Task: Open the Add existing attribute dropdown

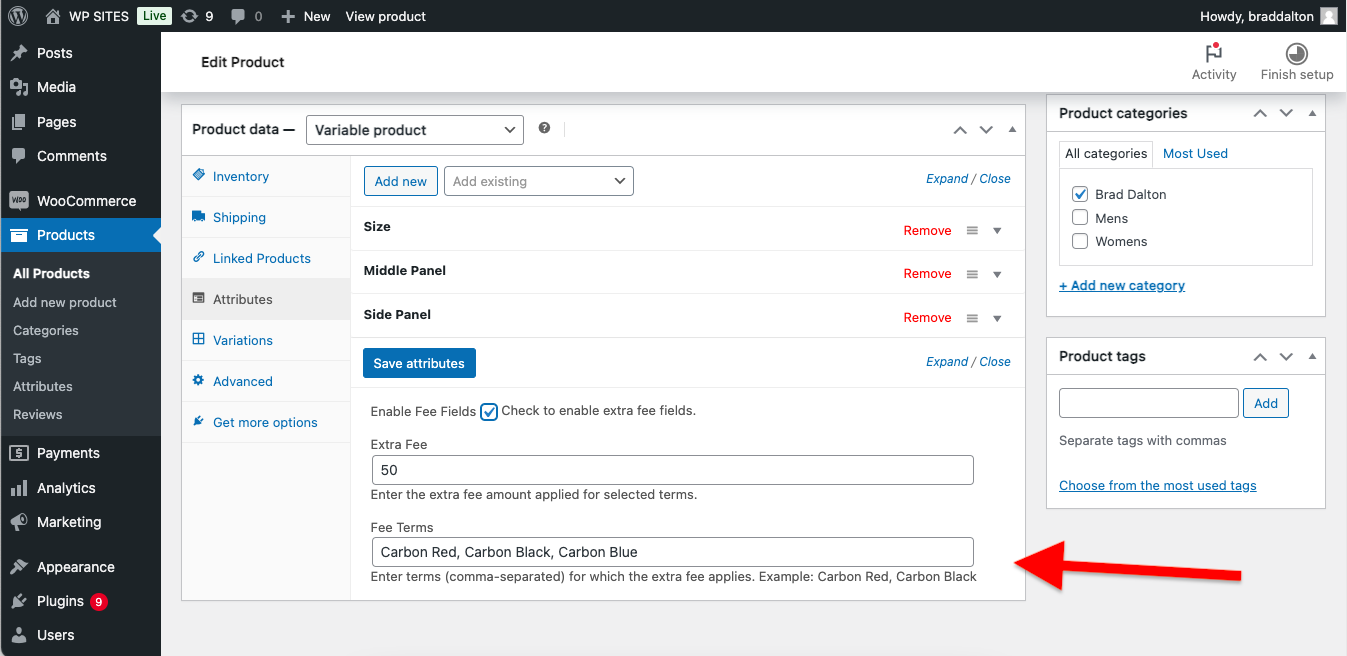Action: (538, 181)
